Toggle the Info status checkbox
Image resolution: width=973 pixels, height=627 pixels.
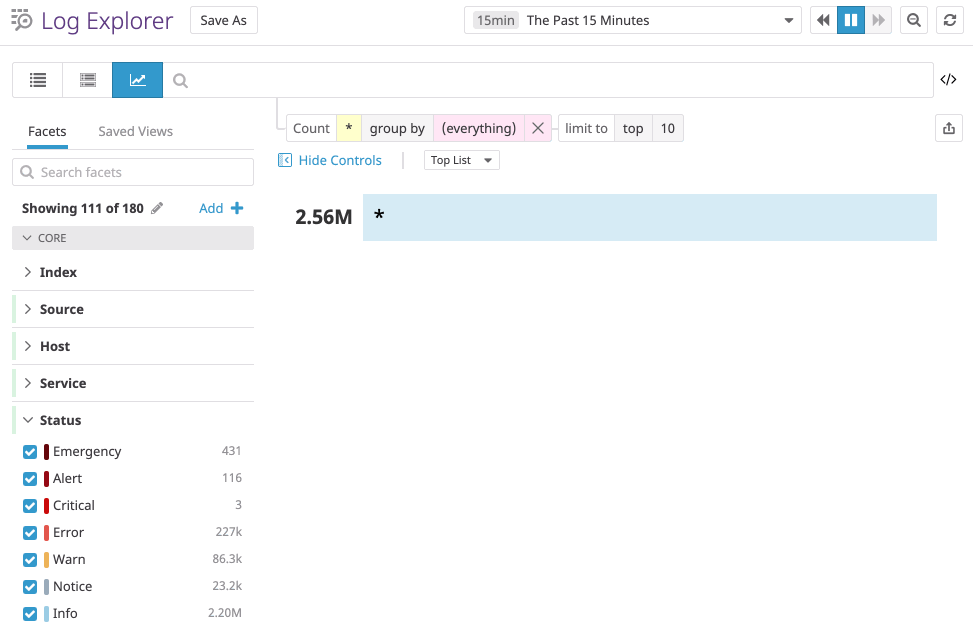point(30,614)
